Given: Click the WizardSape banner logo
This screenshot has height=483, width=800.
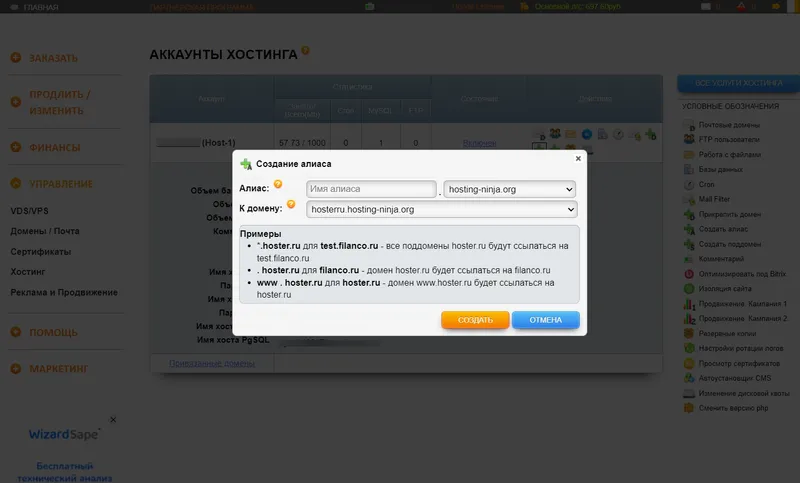Looking at the screenshot, I should (64, 434).
